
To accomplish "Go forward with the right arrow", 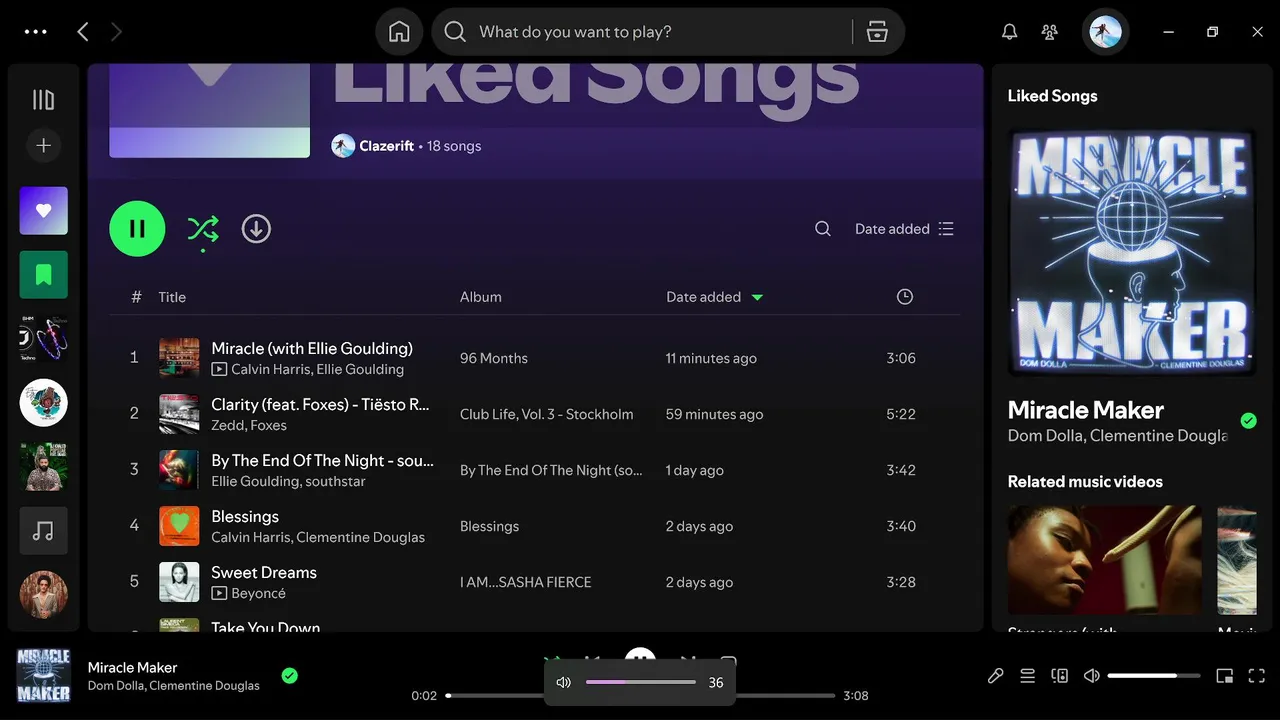I will (x=116, y=32).
